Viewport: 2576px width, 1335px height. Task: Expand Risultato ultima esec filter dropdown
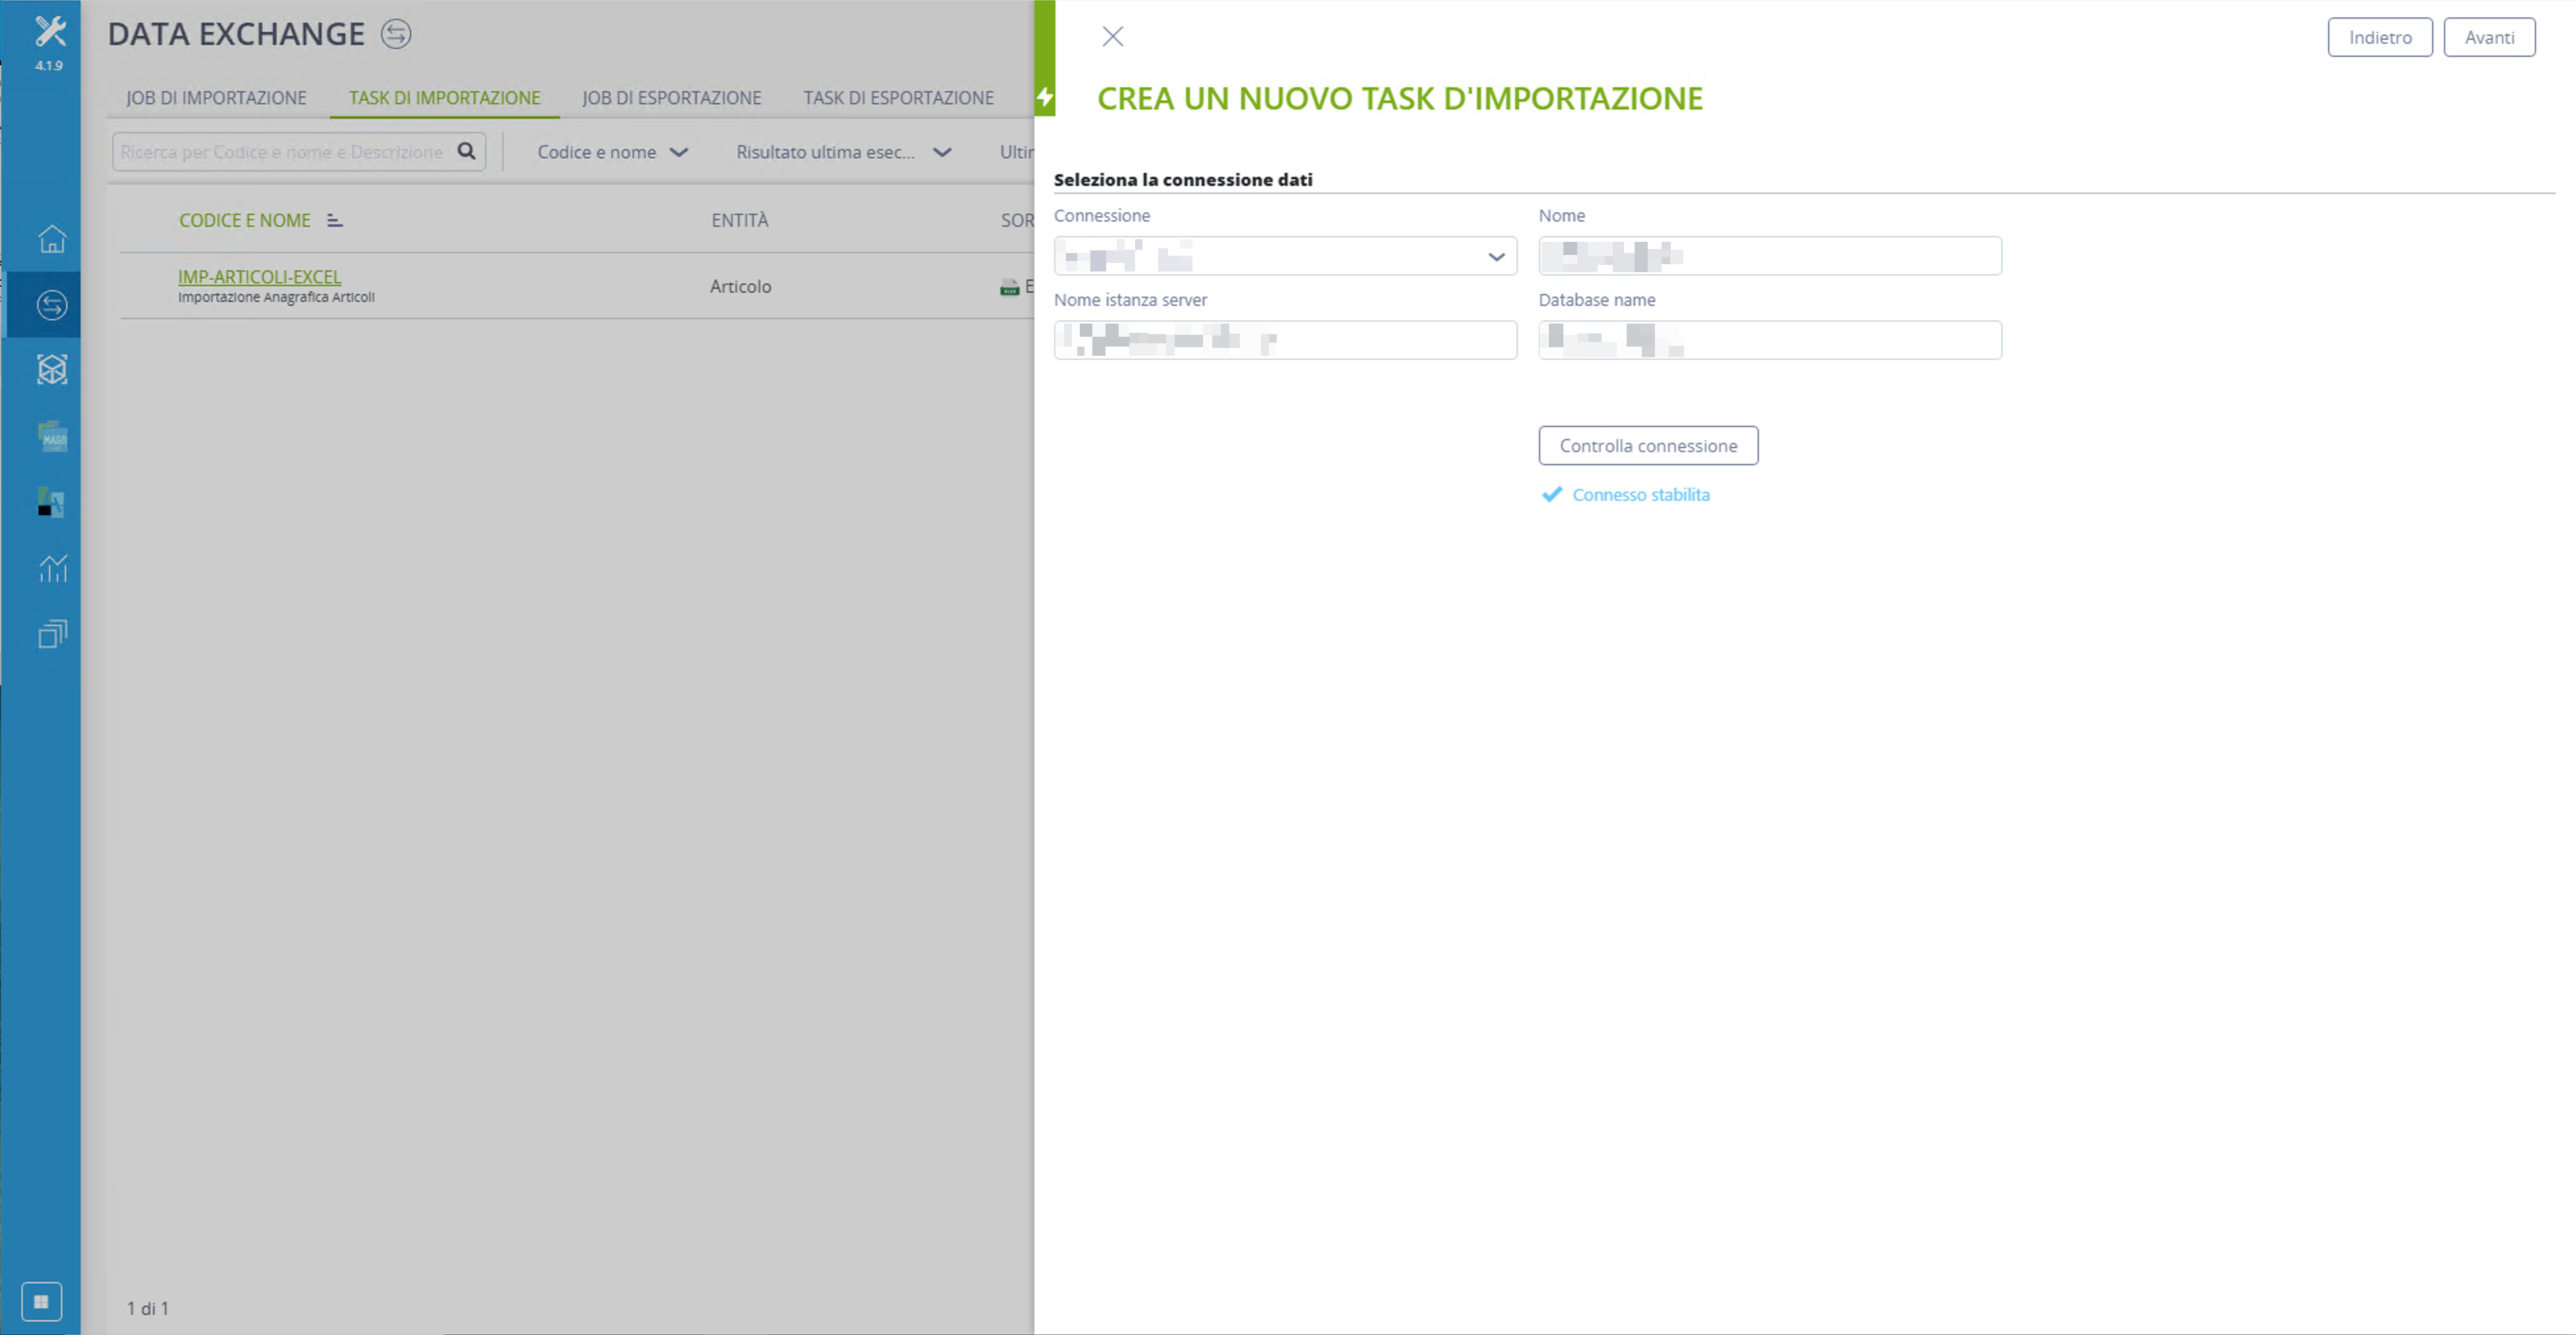tap(843, 152)
